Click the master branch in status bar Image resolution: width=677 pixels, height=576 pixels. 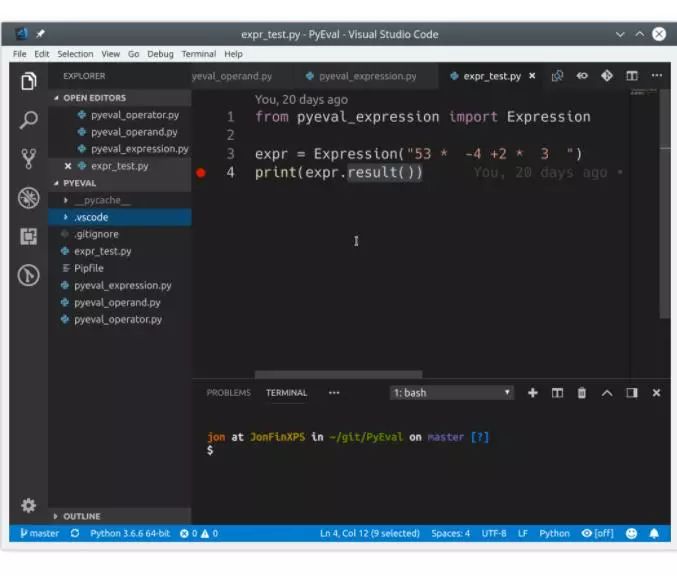[x=39, y=534]
